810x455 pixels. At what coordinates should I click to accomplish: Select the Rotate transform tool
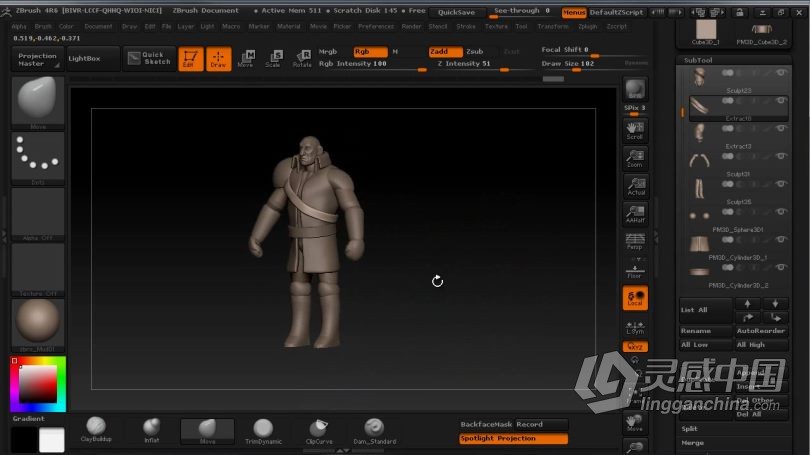pos(302,59)
